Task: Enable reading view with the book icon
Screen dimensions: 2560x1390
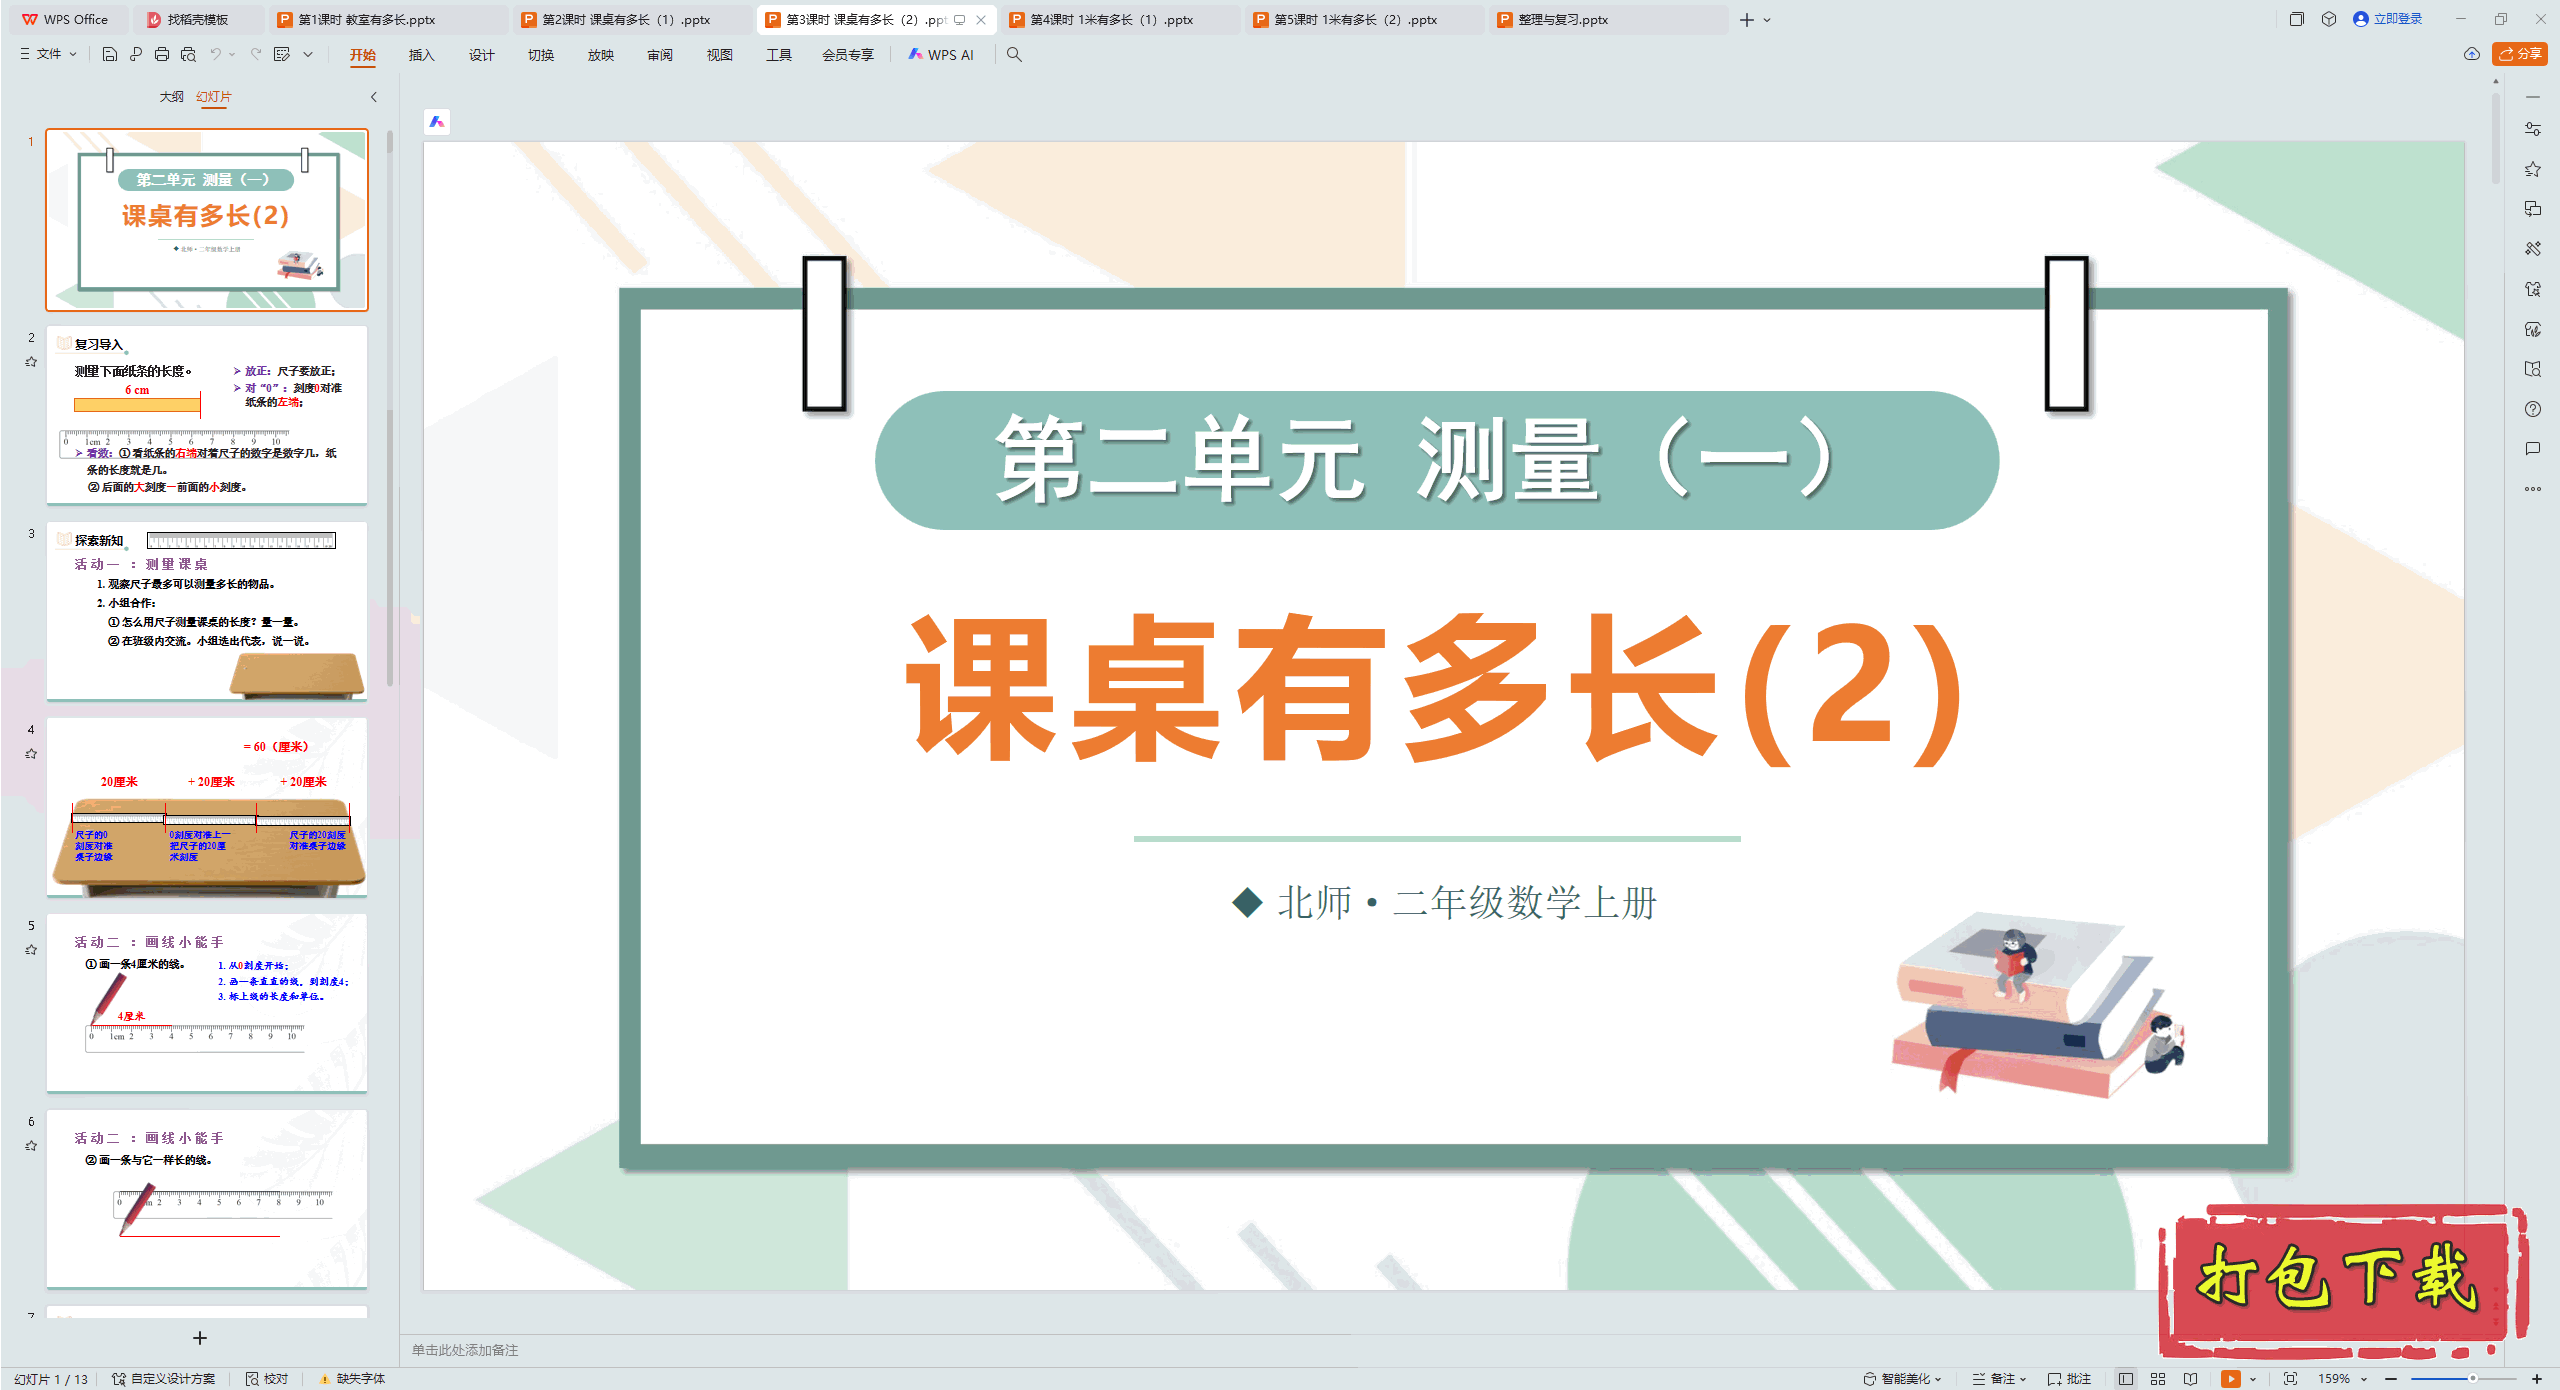Action: coord(2190,1378)
